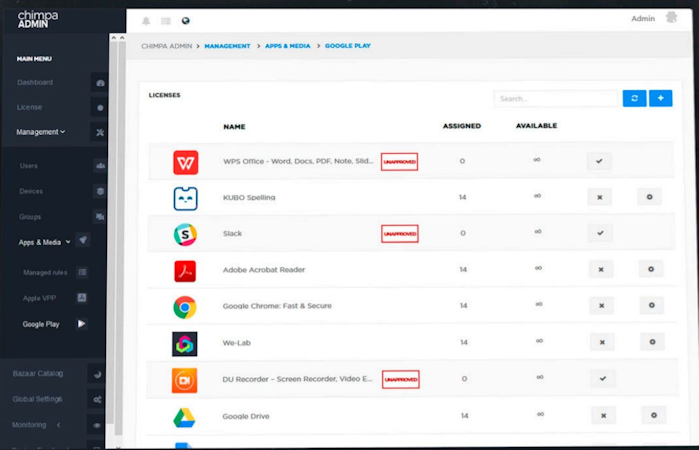Viewport: 699px width, 450px height.
Task: Approve WPS Office with the checkmark button
Action: [x=599, y=161]
